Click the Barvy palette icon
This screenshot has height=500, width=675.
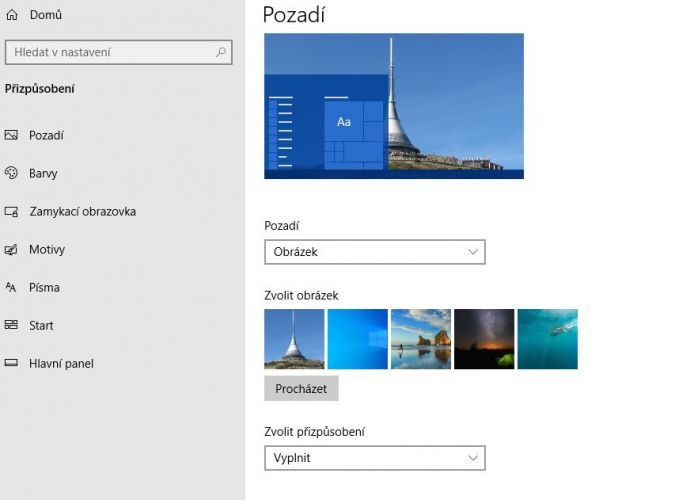(x=11, y=173)
